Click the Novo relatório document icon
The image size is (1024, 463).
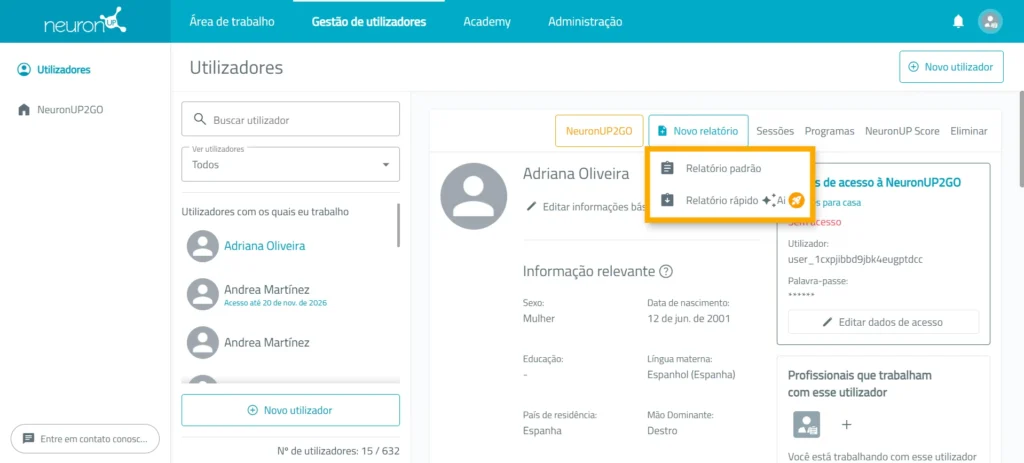(662, 131)
